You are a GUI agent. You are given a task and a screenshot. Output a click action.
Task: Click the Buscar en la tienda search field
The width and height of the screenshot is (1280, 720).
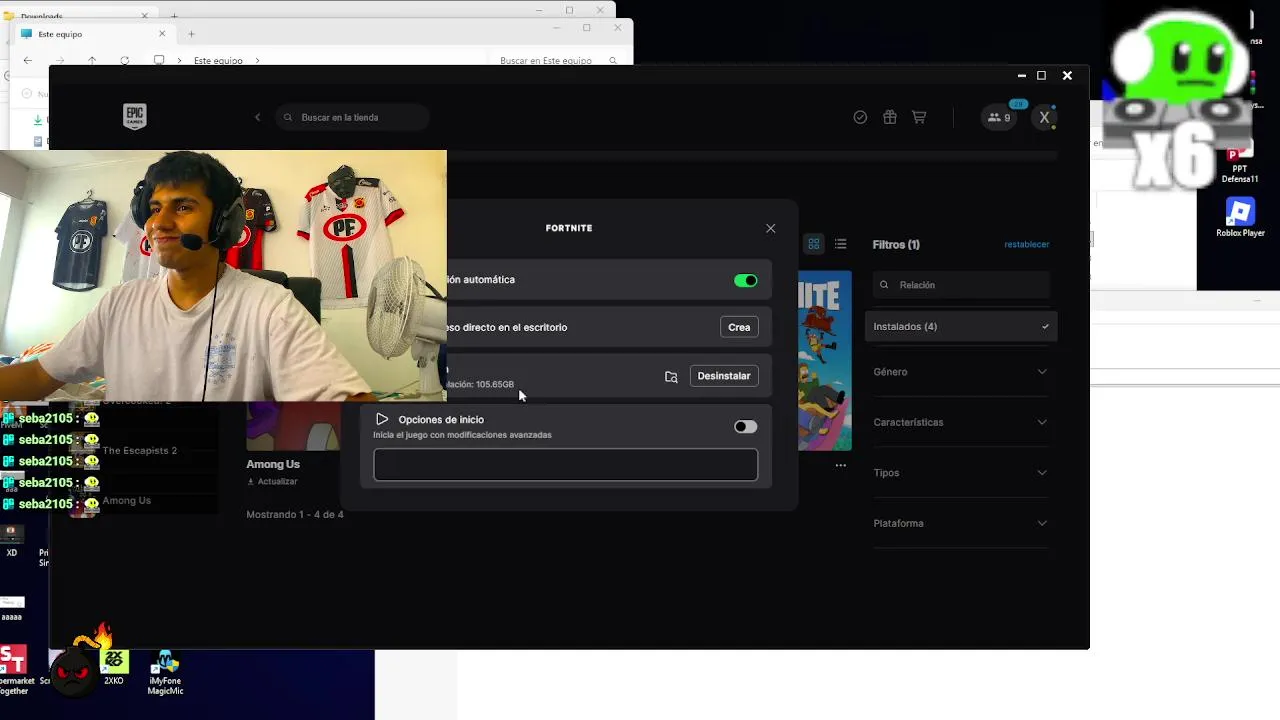click(x=353, y=117)
